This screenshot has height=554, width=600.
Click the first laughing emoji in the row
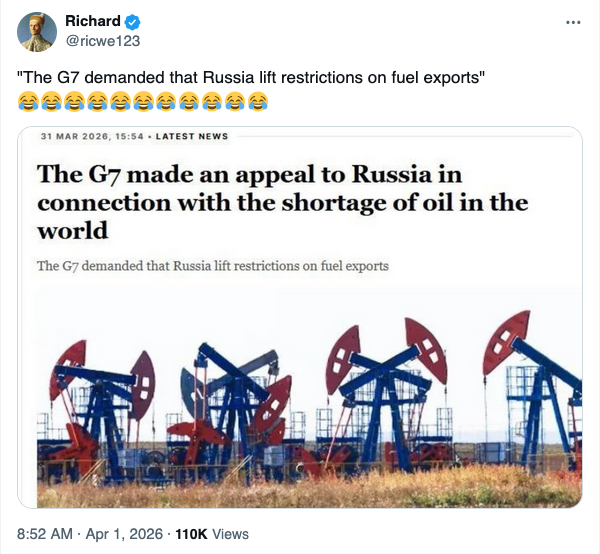pos(30,100)
